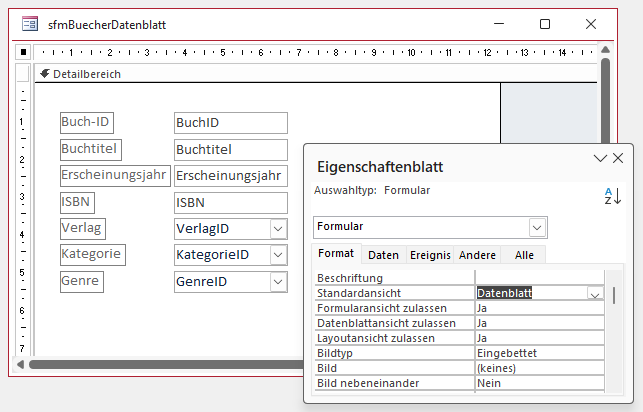The width and height of the screenshot is (643, 412).
Task: Close the sfmBuecherDatenblatt window
Action: tap(591, 24)
